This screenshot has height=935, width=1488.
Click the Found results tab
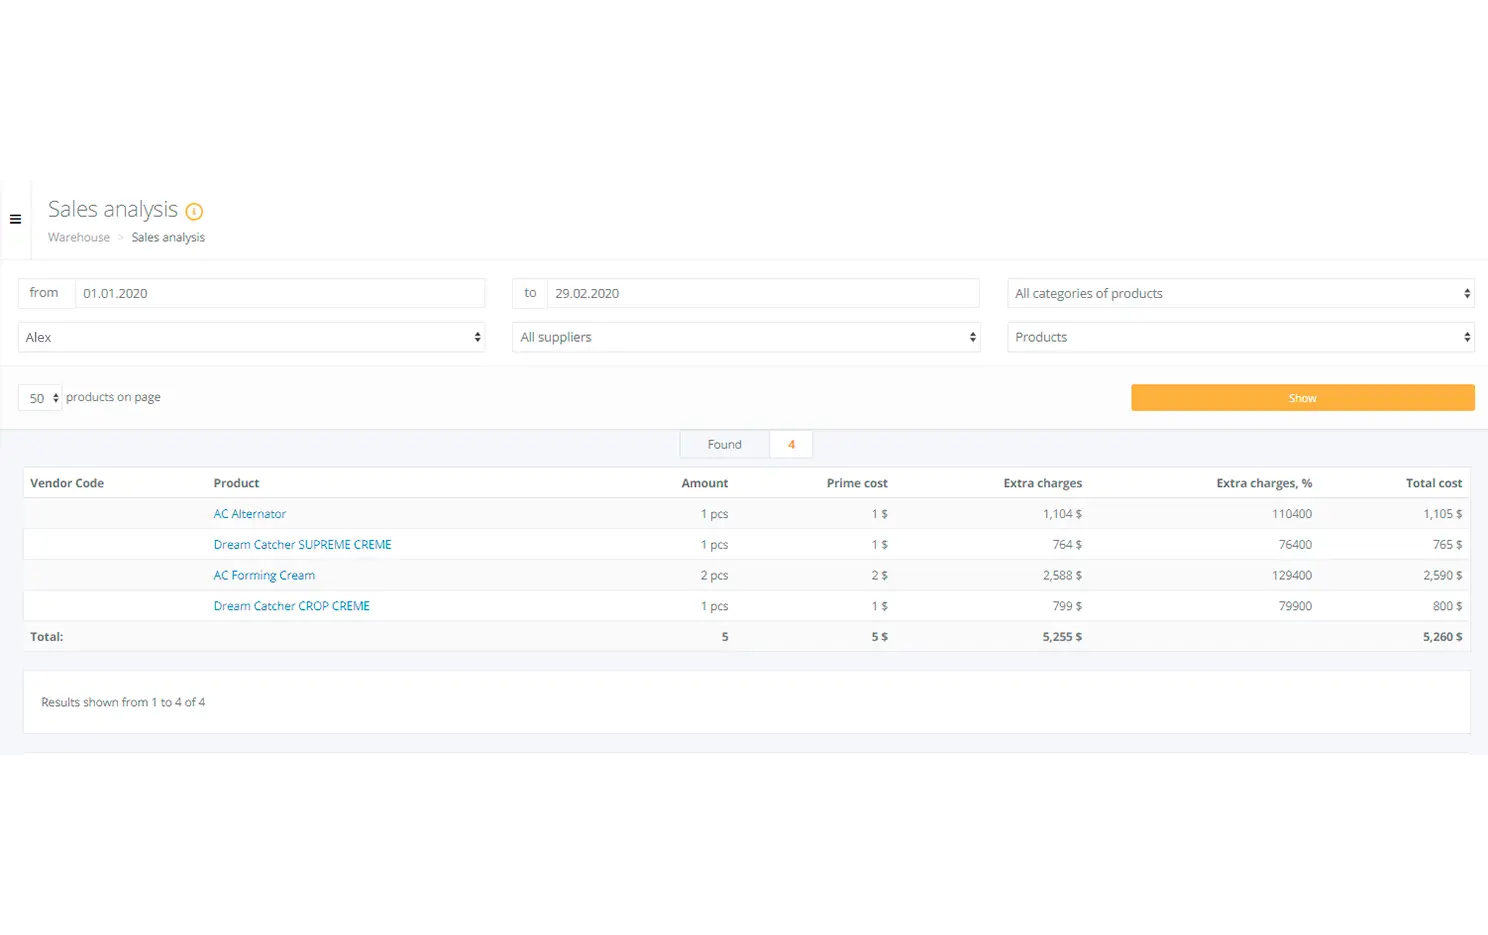tap(725, 445)
